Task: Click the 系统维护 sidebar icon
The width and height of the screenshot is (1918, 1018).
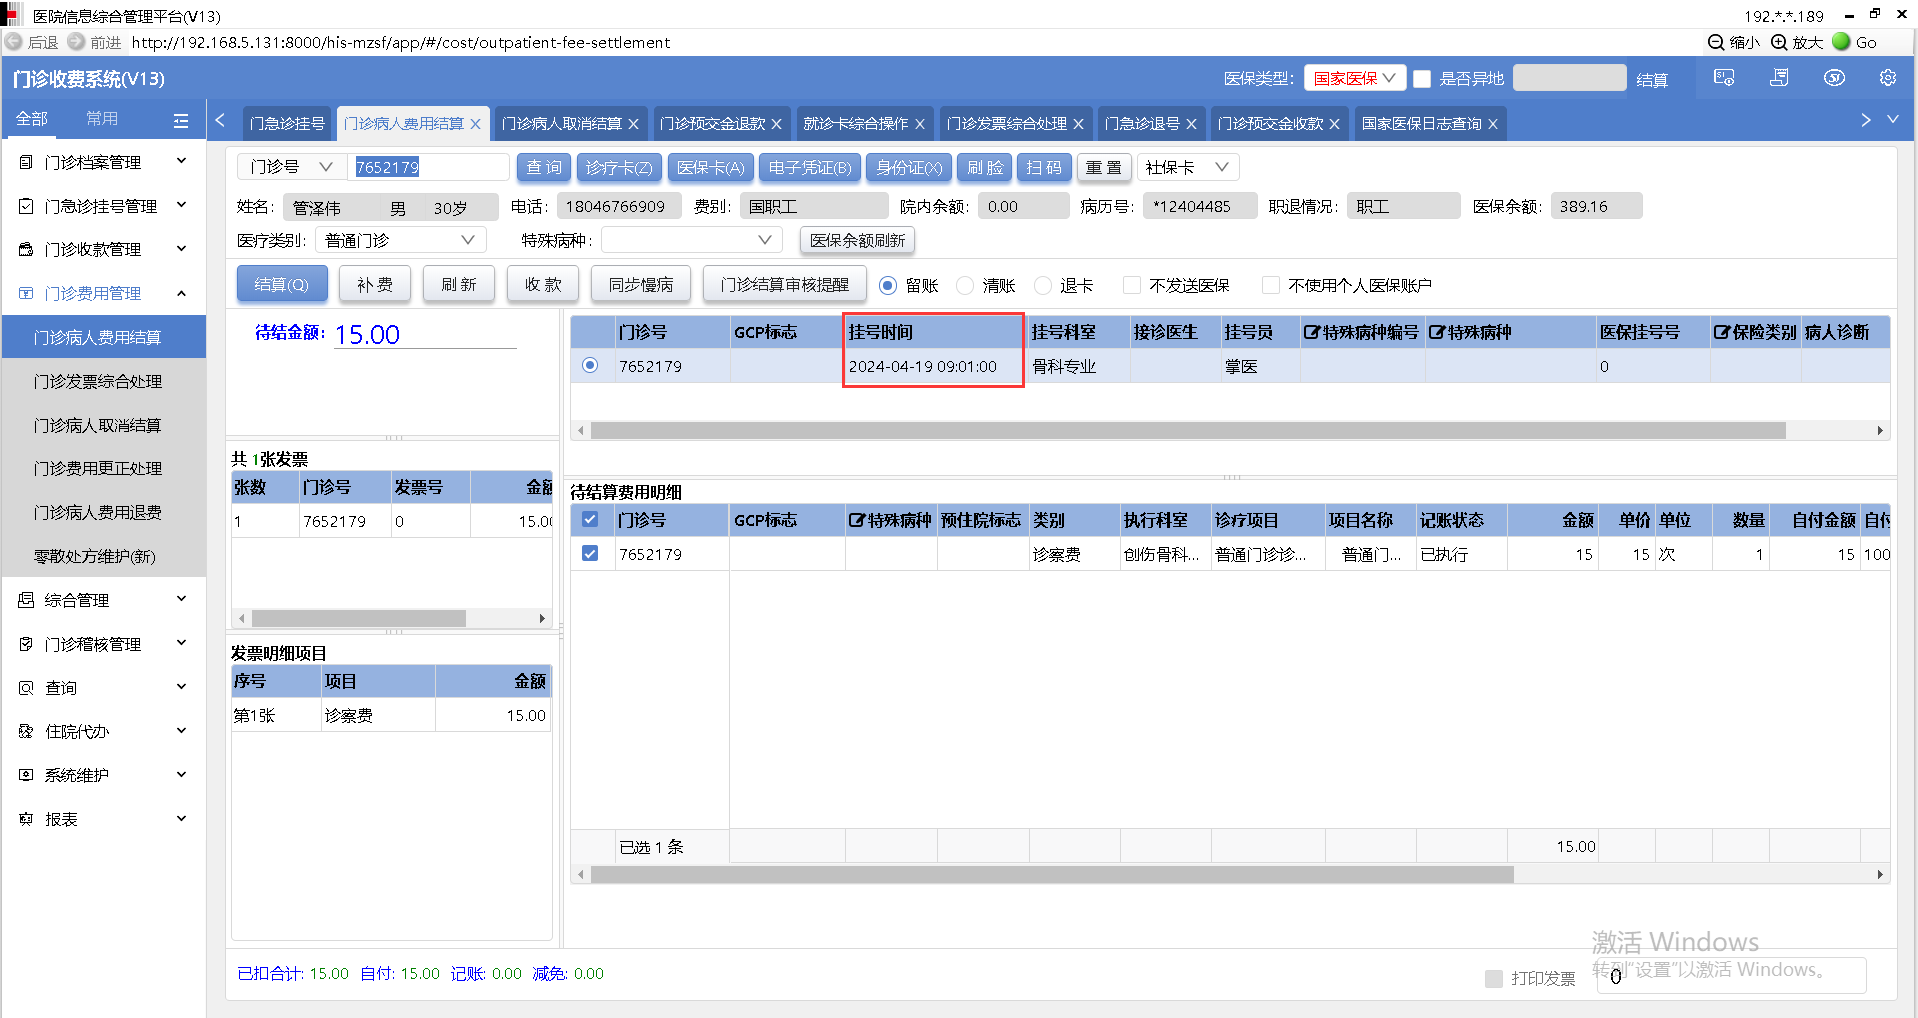Action: tap(26, 775)
